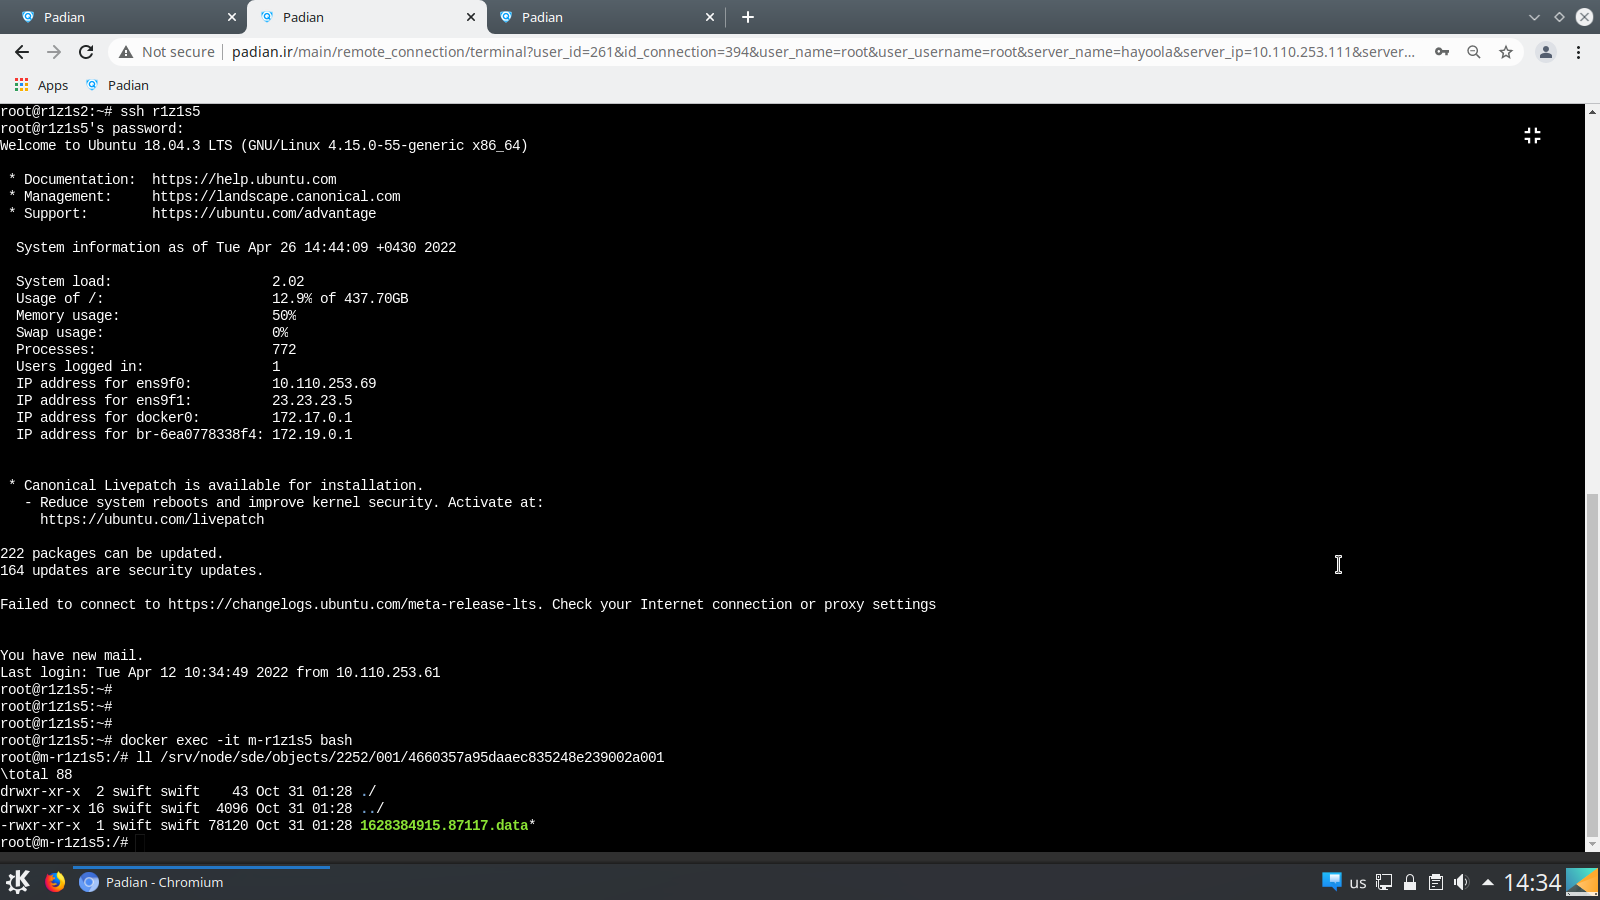Screen dimensions: 1600x900
Task: Go back to the previous page
Action: point(22,52)
